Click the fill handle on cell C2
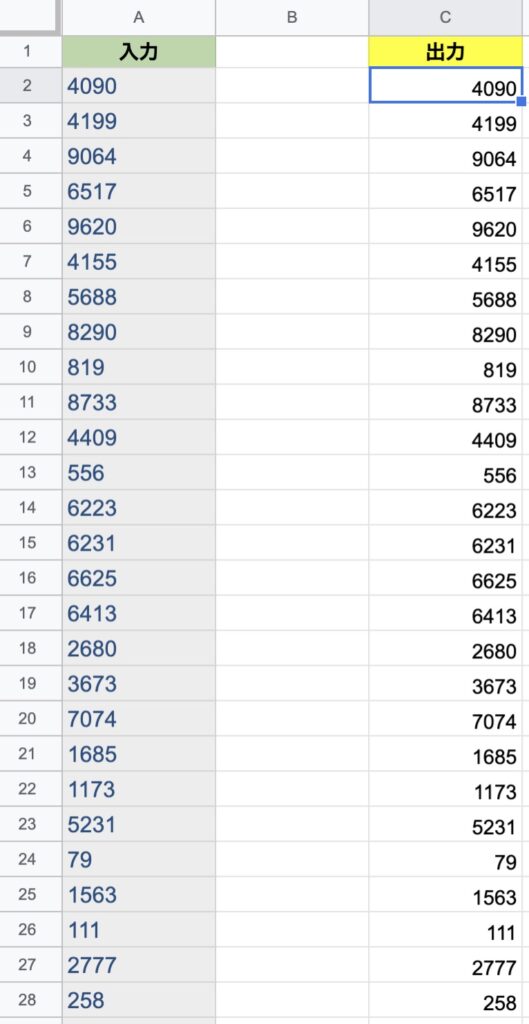This screenshot has height=1024, width=529. tap(522, 101)
